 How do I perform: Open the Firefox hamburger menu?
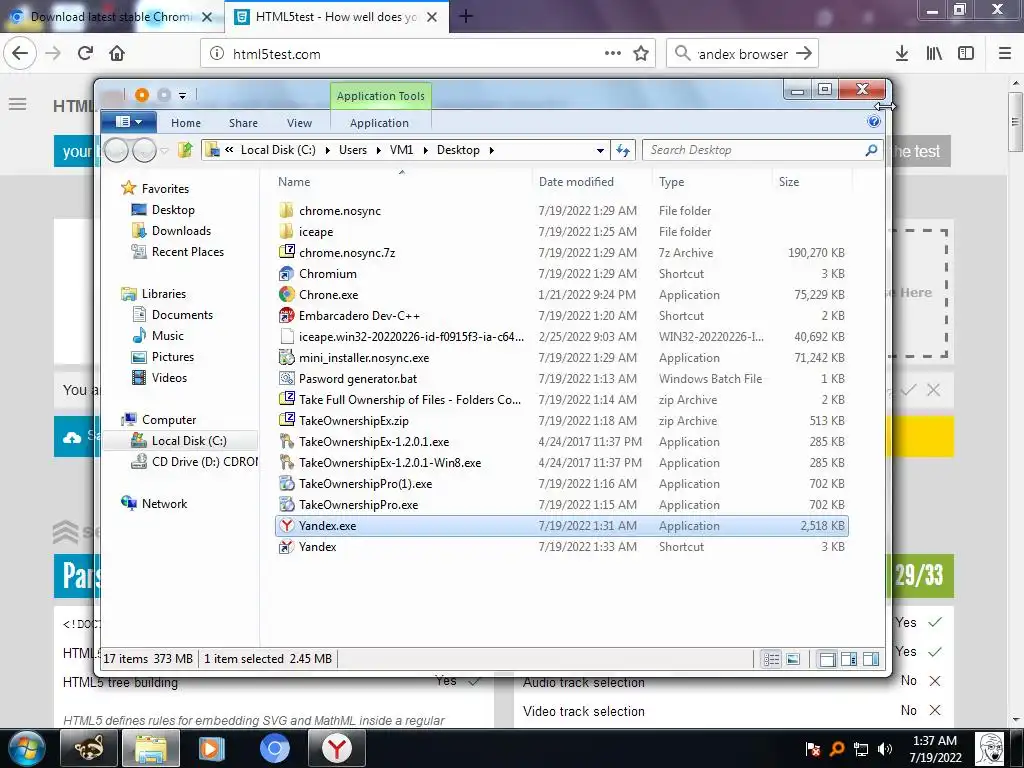(1005, 54)
